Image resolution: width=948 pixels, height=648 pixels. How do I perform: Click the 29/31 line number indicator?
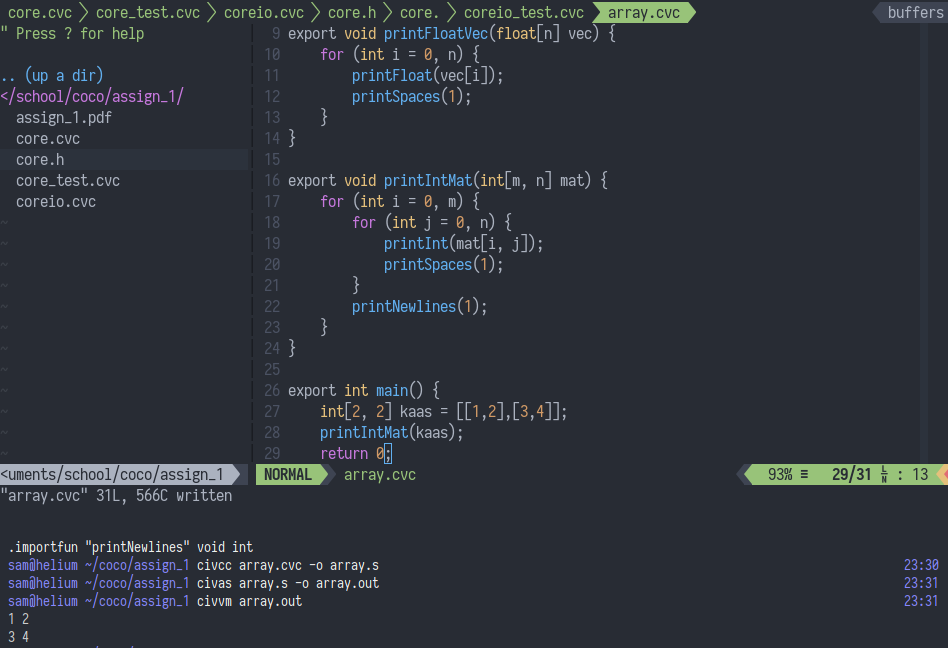coord(851,475)
